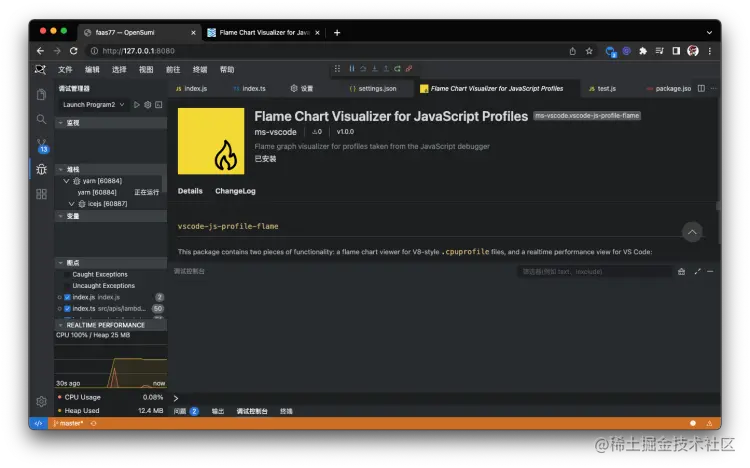
Task: Open the 编辑 menu
Action: coord(92,69)
